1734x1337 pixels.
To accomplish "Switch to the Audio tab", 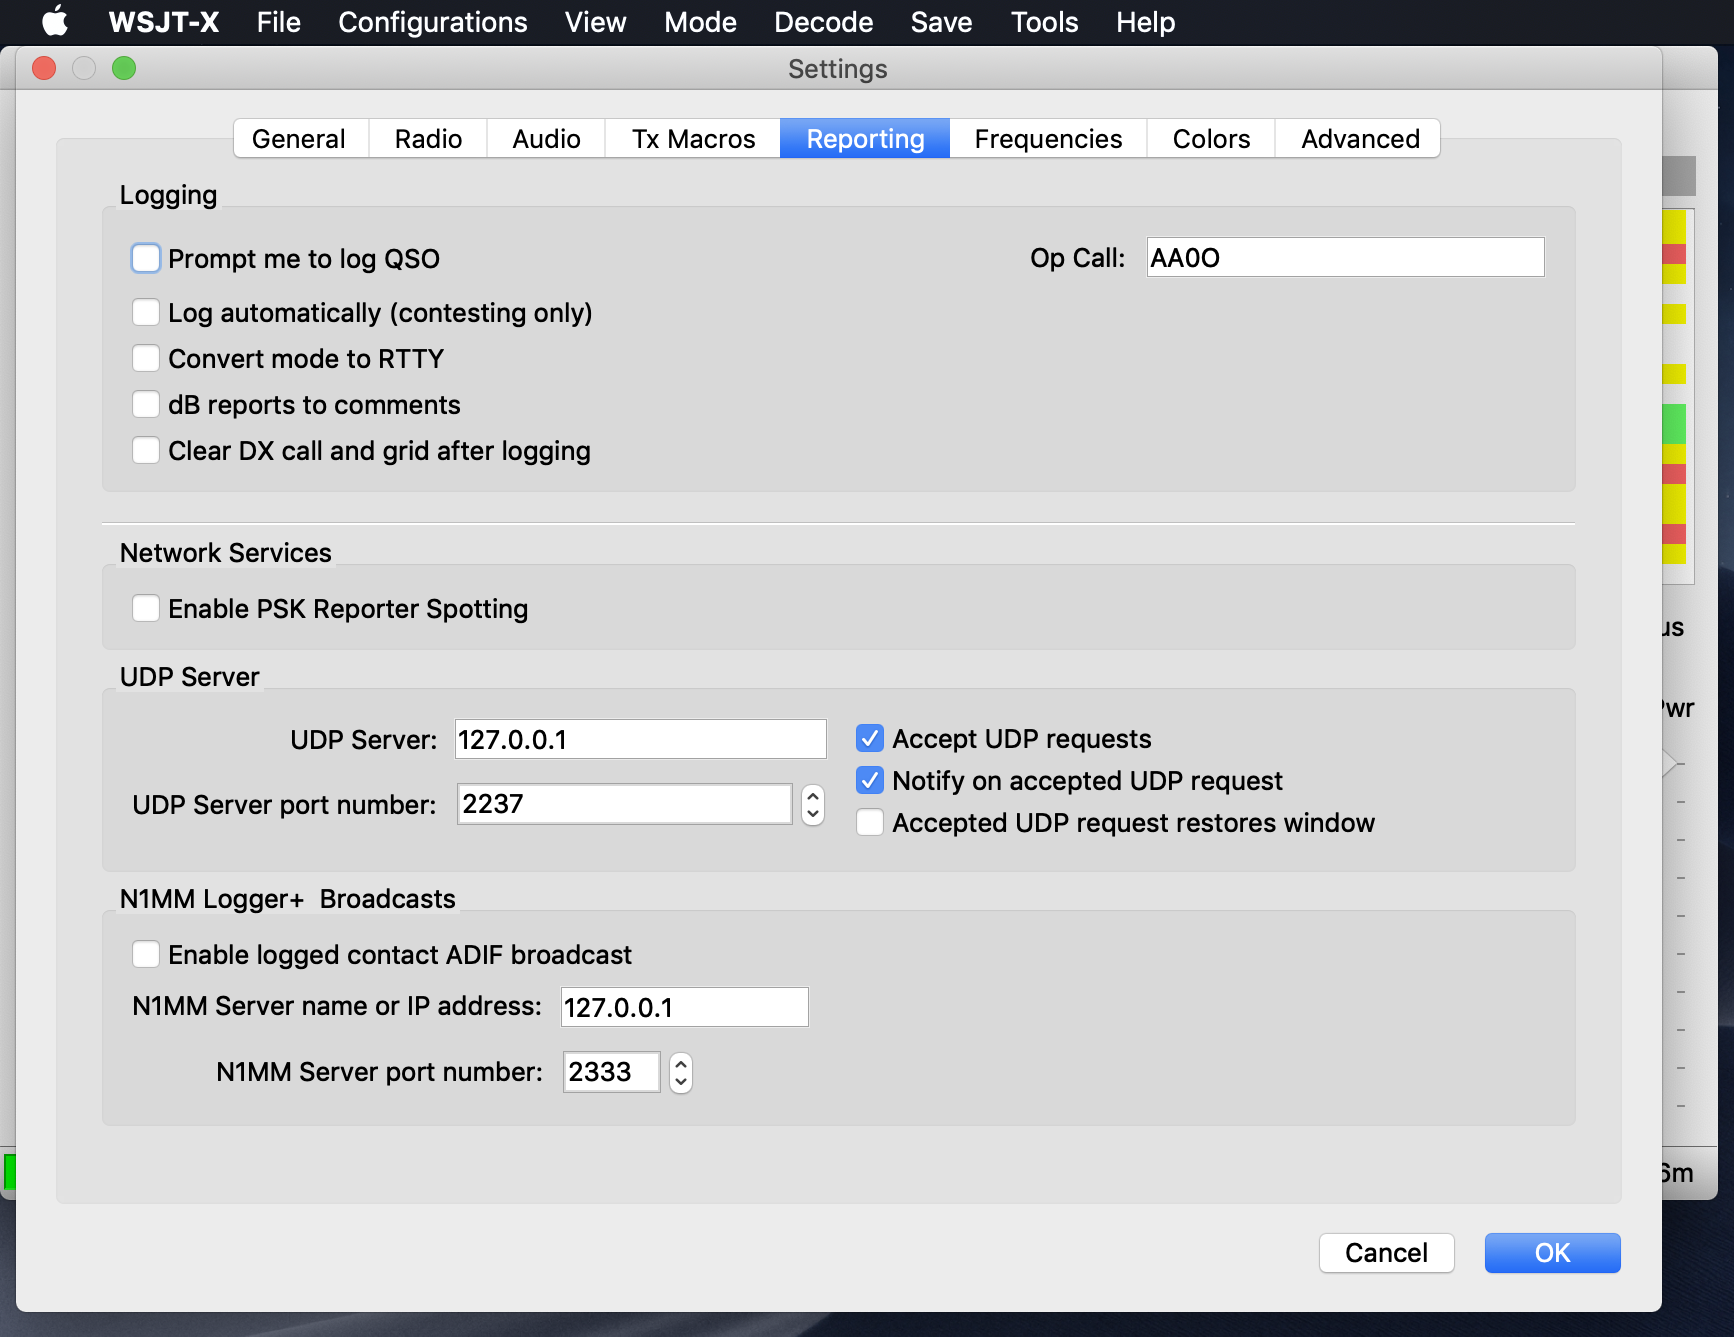I will click(x=546, y=139).
